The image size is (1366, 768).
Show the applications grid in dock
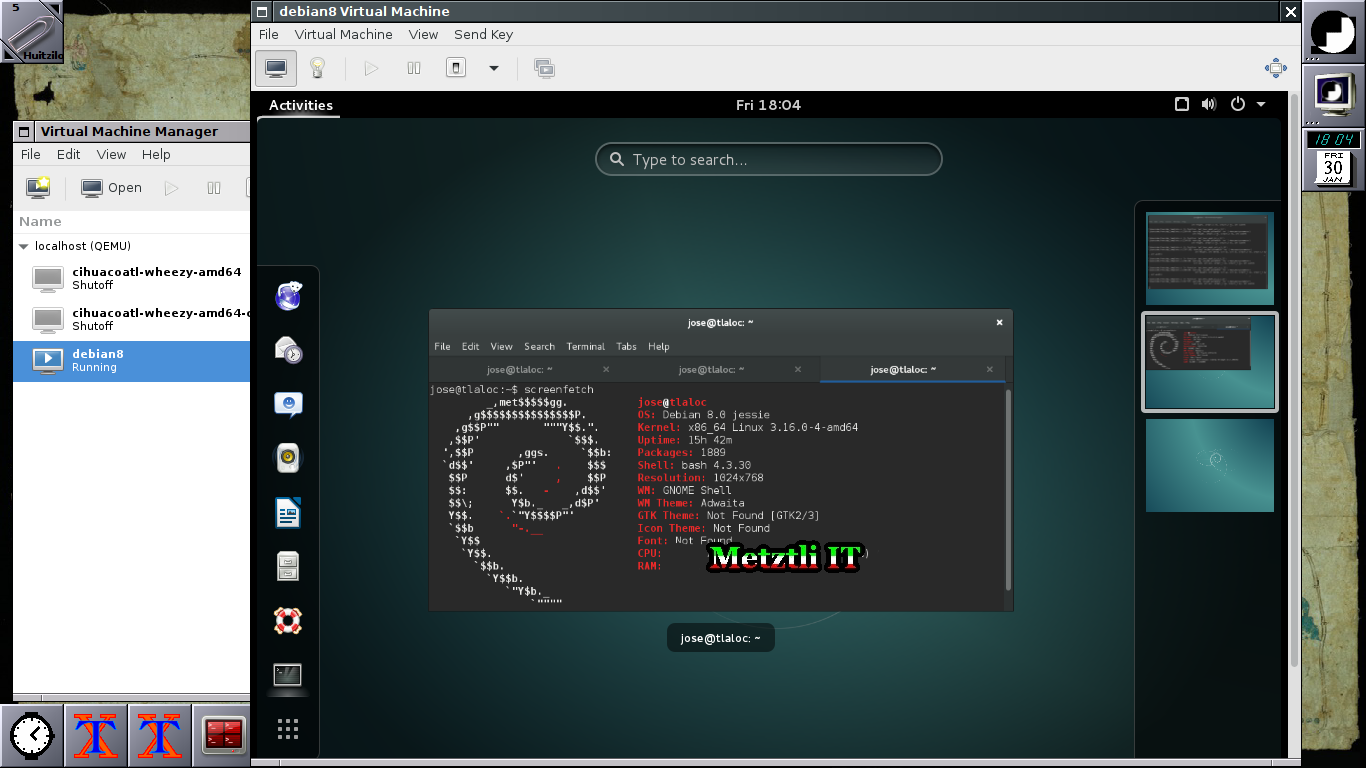pyautogui.click(x=288, y=729)
